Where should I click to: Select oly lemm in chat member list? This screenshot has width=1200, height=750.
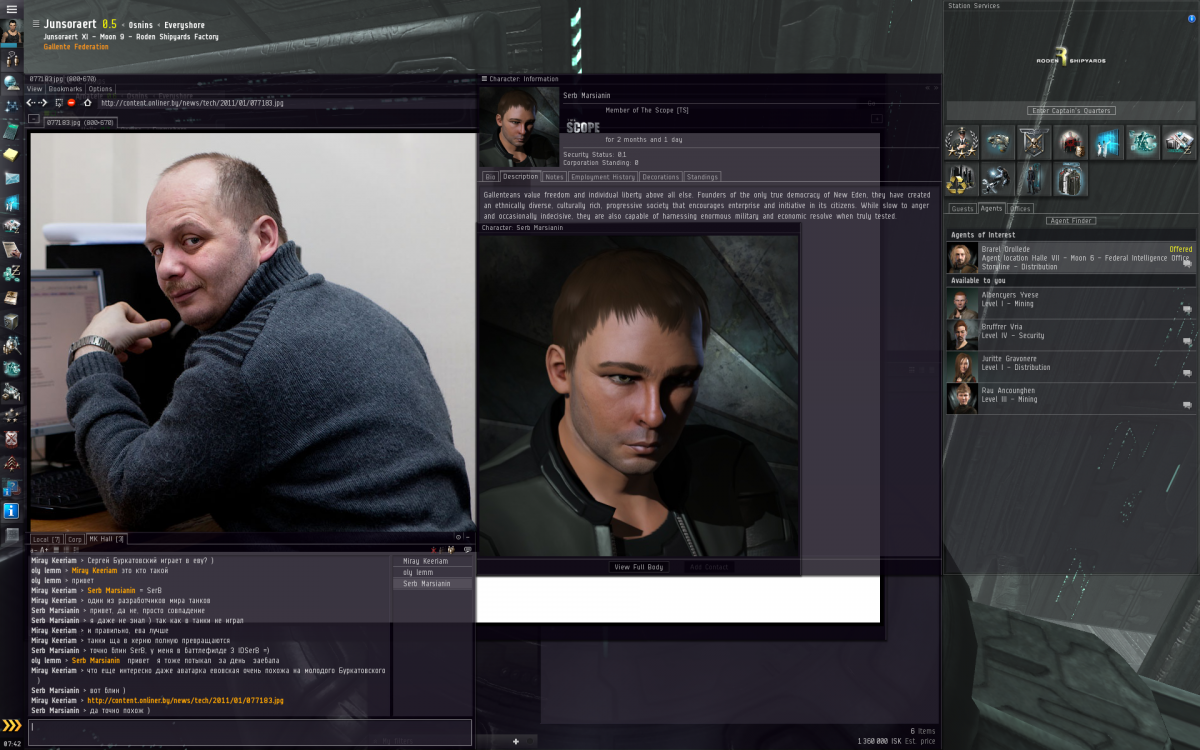[432, 572]
